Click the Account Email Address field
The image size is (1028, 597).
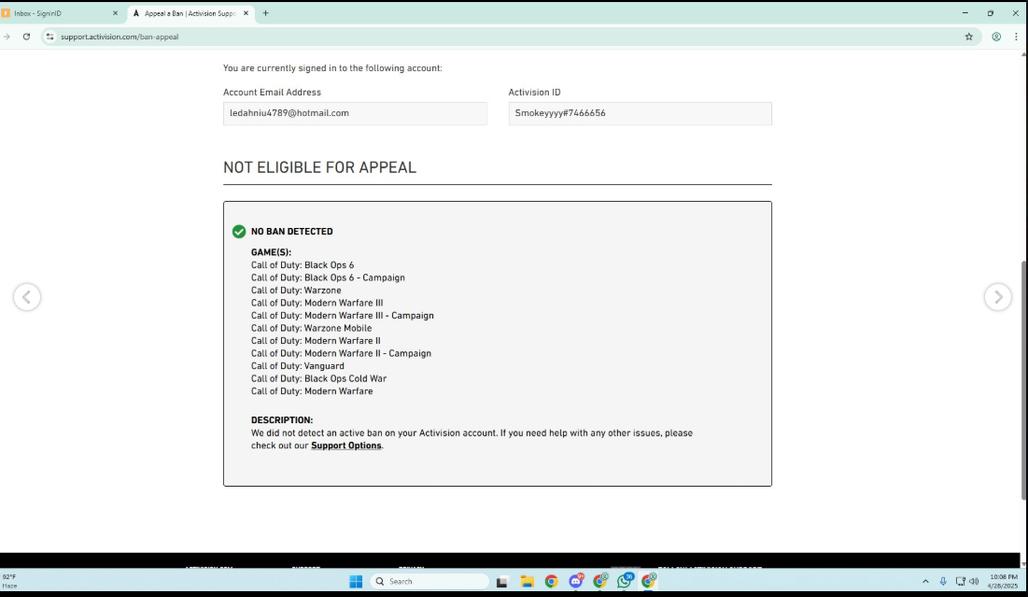[355, 113]
